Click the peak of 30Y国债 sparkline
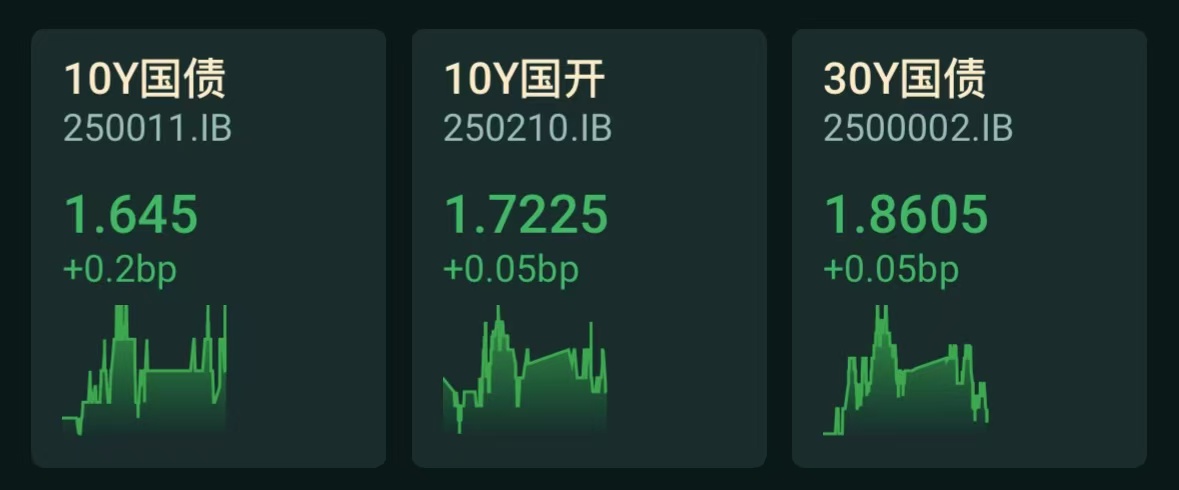 [x=881, y=307]
